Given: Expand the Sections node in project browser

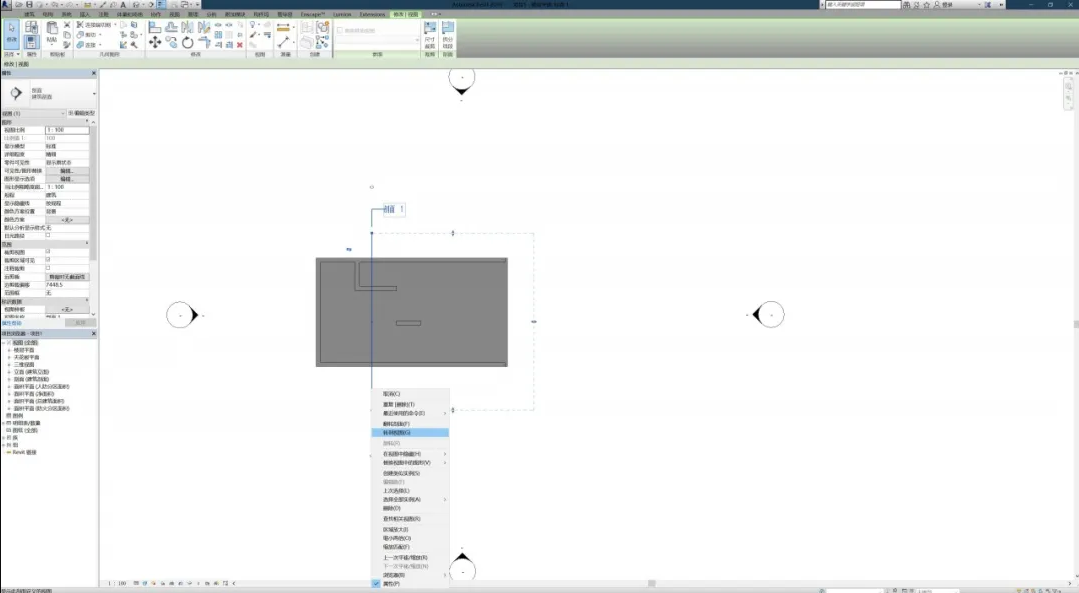Looking at the screenshot, I should (10, 379).
